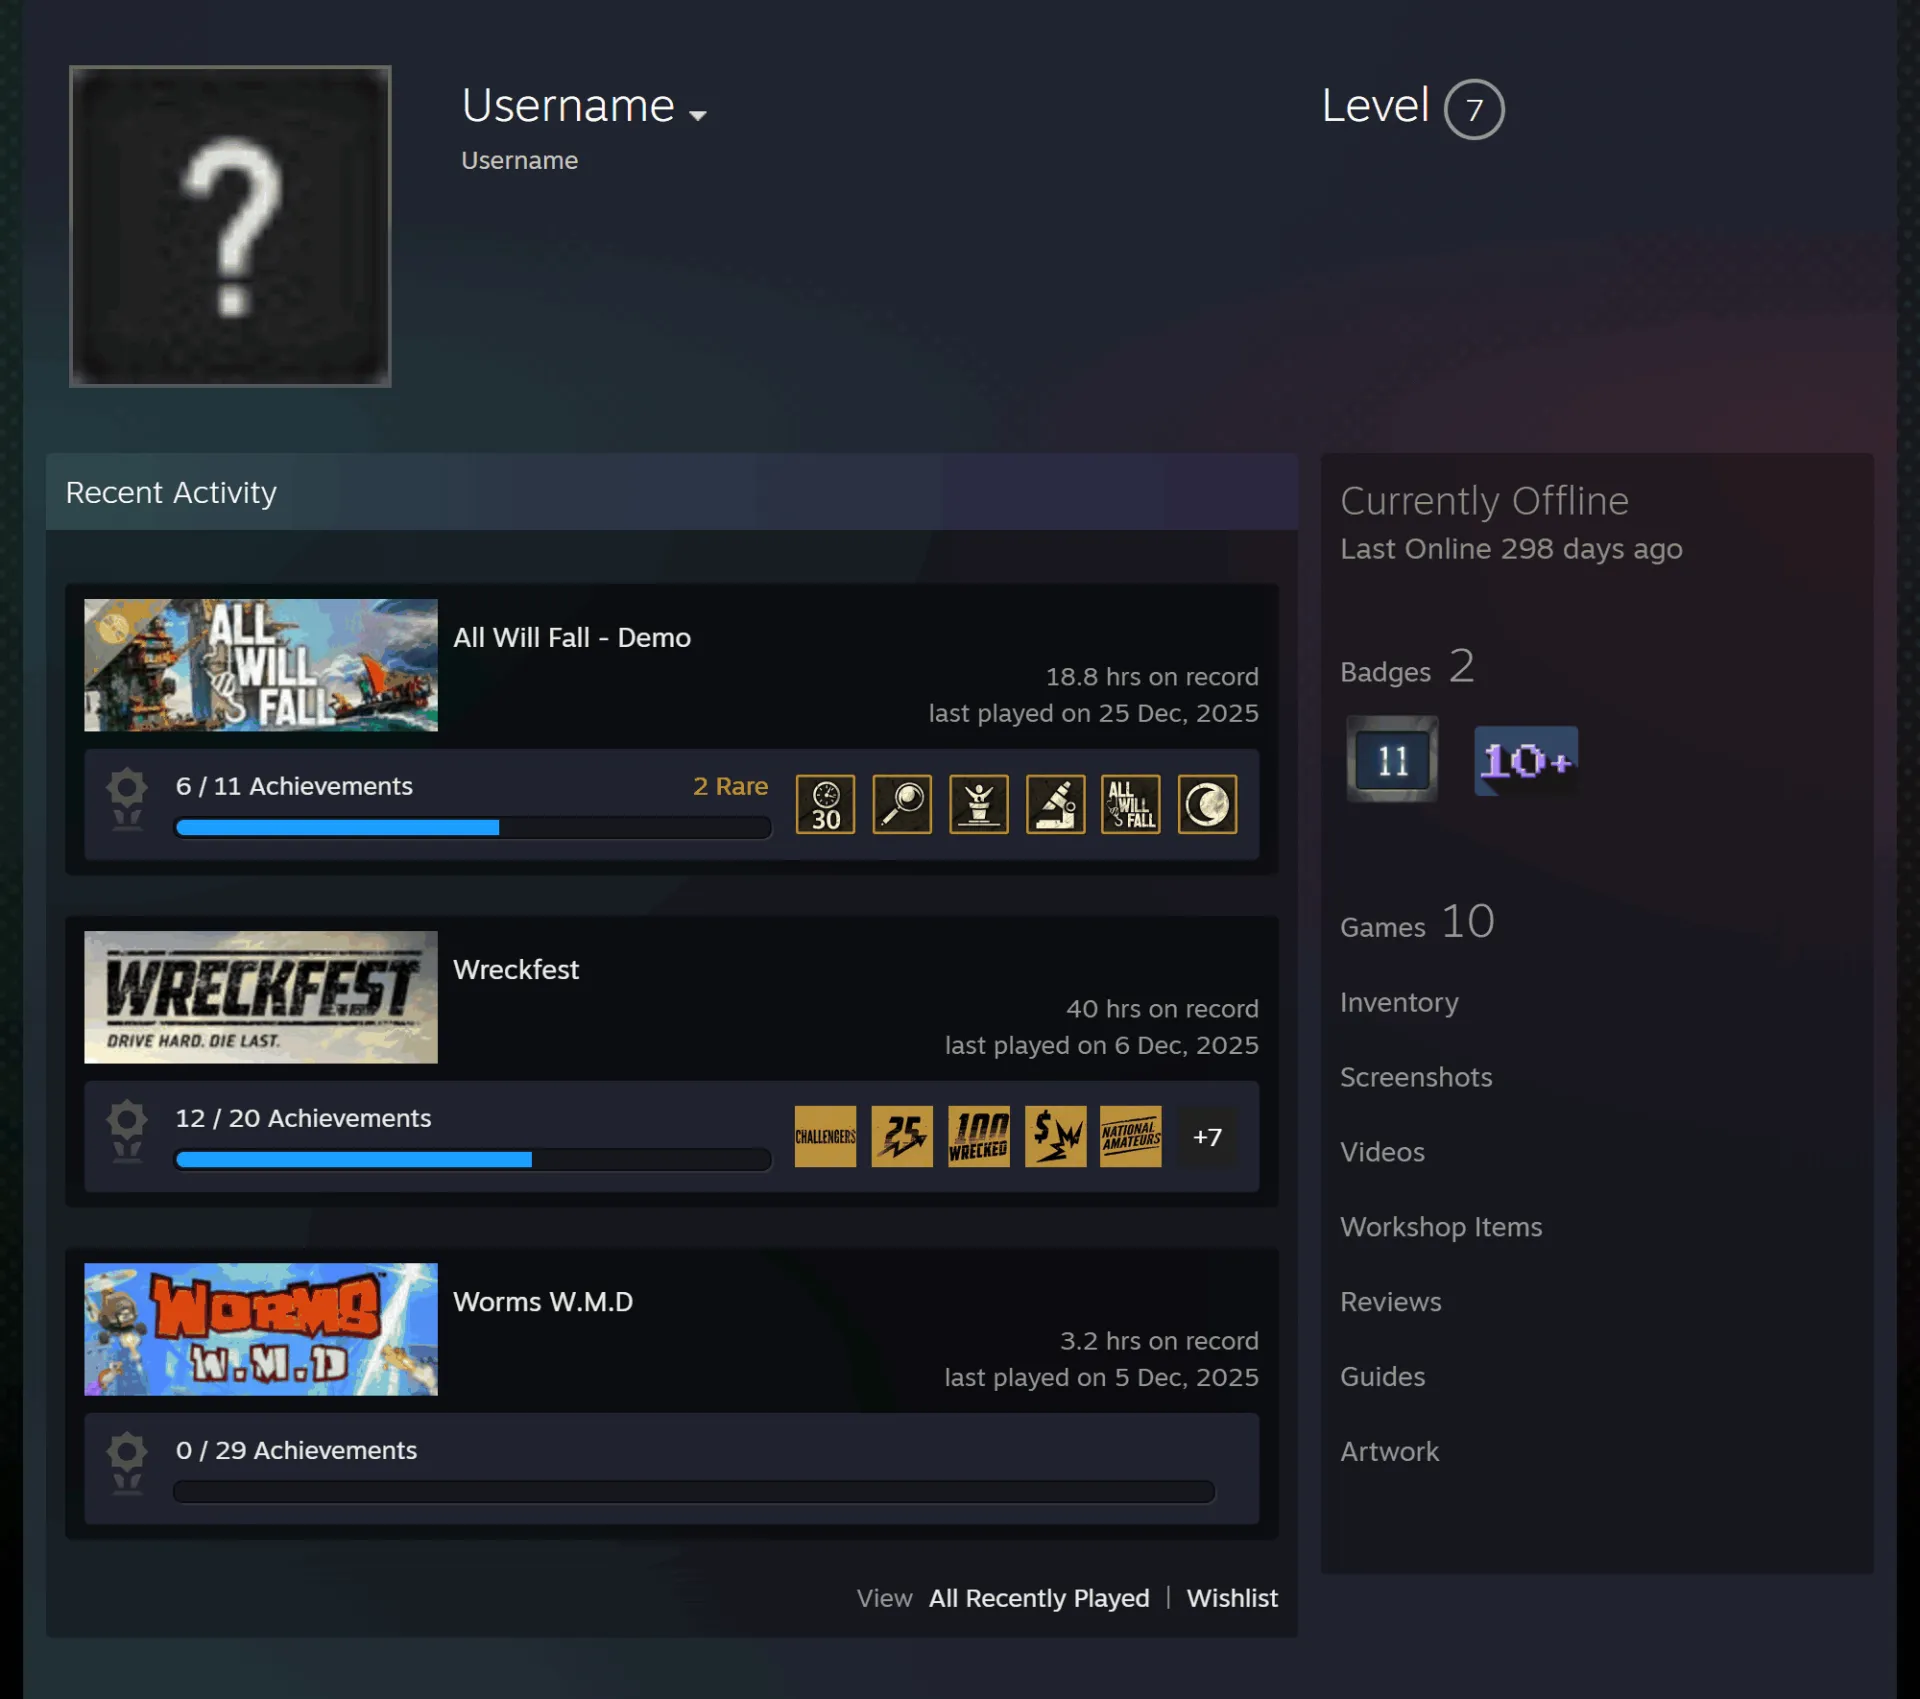Click the Challengers achievement icon
This screenshot has height=1699, width=1920.
click(x=825, y=1136)
